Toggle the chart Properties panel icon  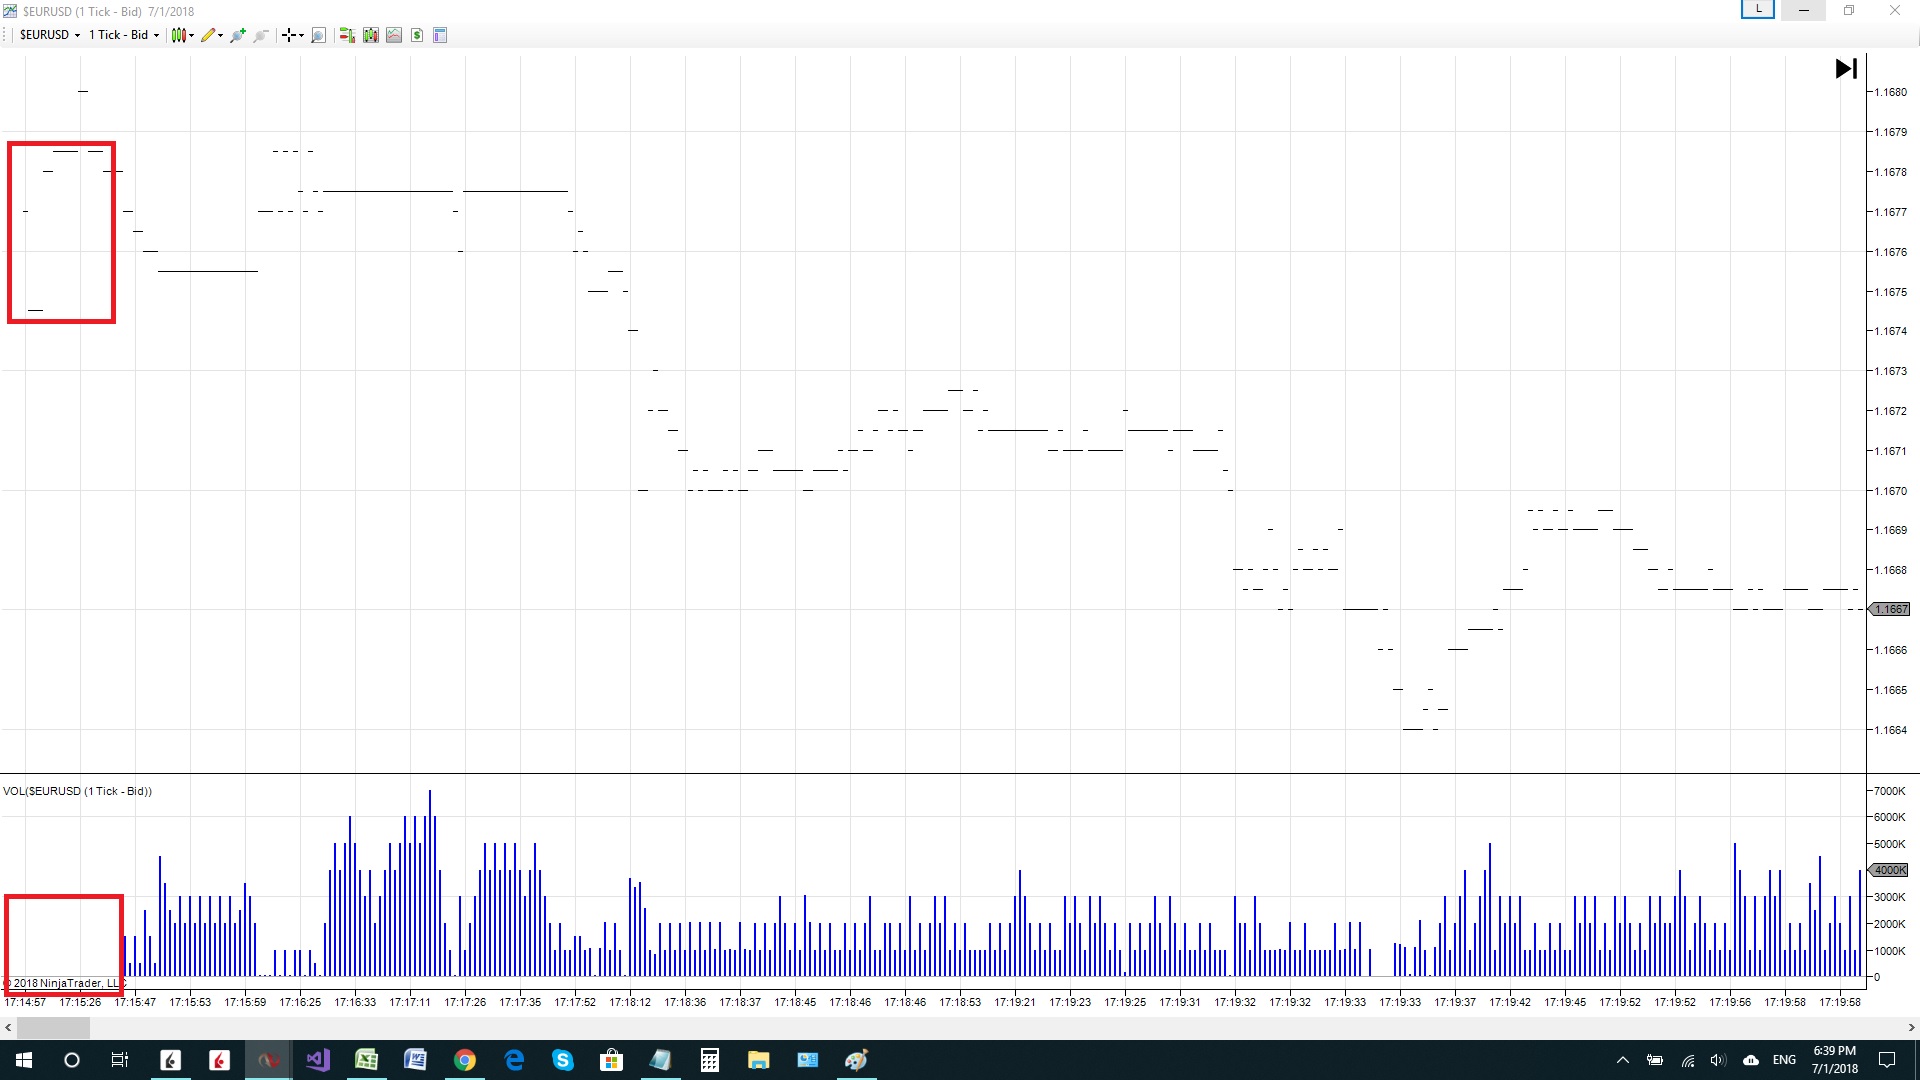coord(440,35)
